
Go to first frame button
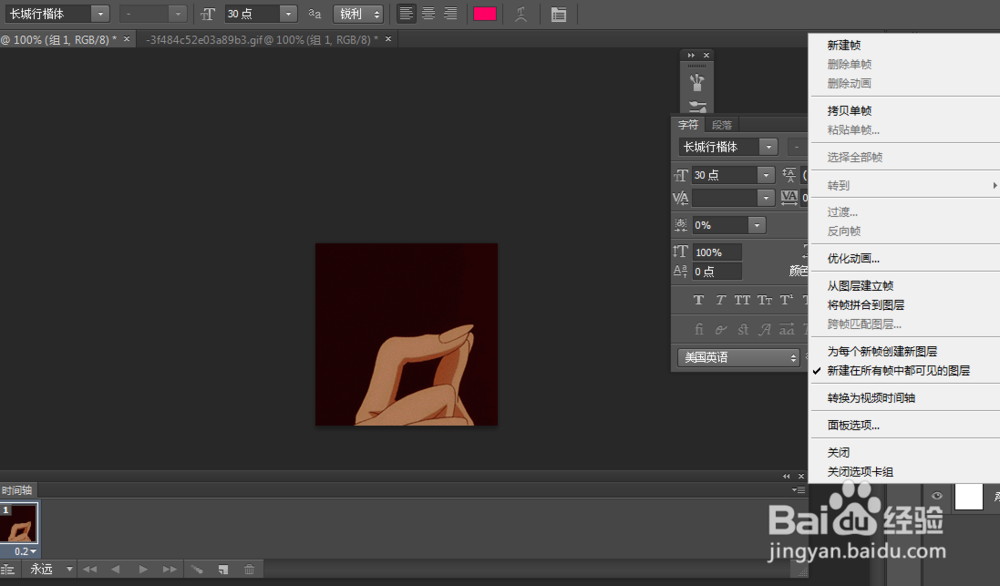pyautogui.click(x=90, y=569)
